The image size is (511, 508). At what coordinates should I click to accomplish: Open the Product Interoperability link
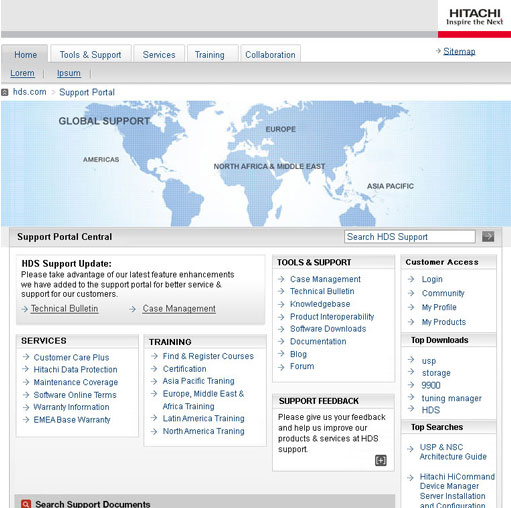click(332, 317)
